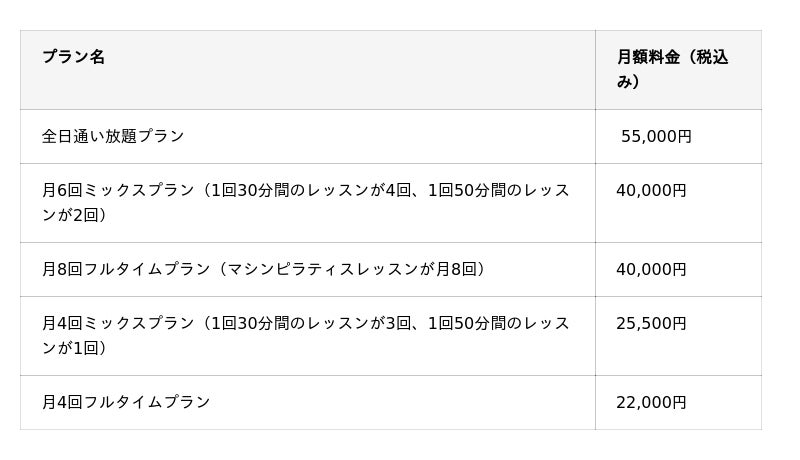Click 1回50分間 in the 月6回ミックスプラン row
800x460 pixels.
click(x=470, y=190)
